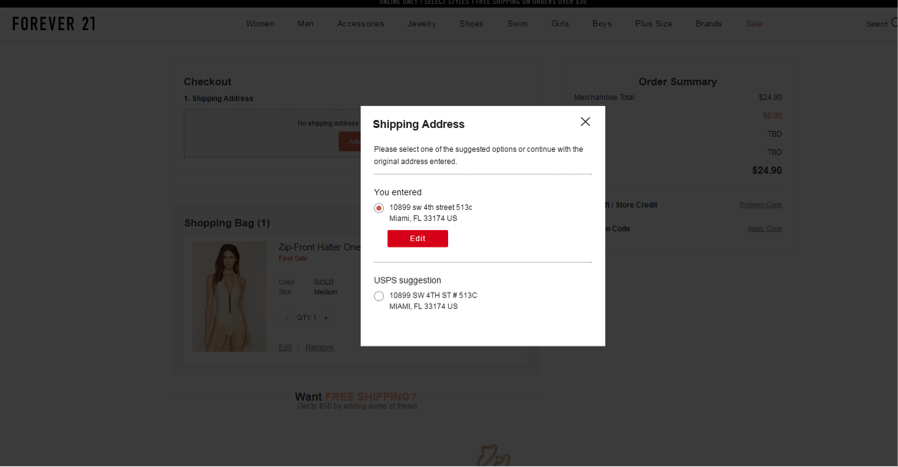Click the 'Shopping Bag (1)' heading
The height and width of the screenshot is (467, 898).
pos(227,223)
